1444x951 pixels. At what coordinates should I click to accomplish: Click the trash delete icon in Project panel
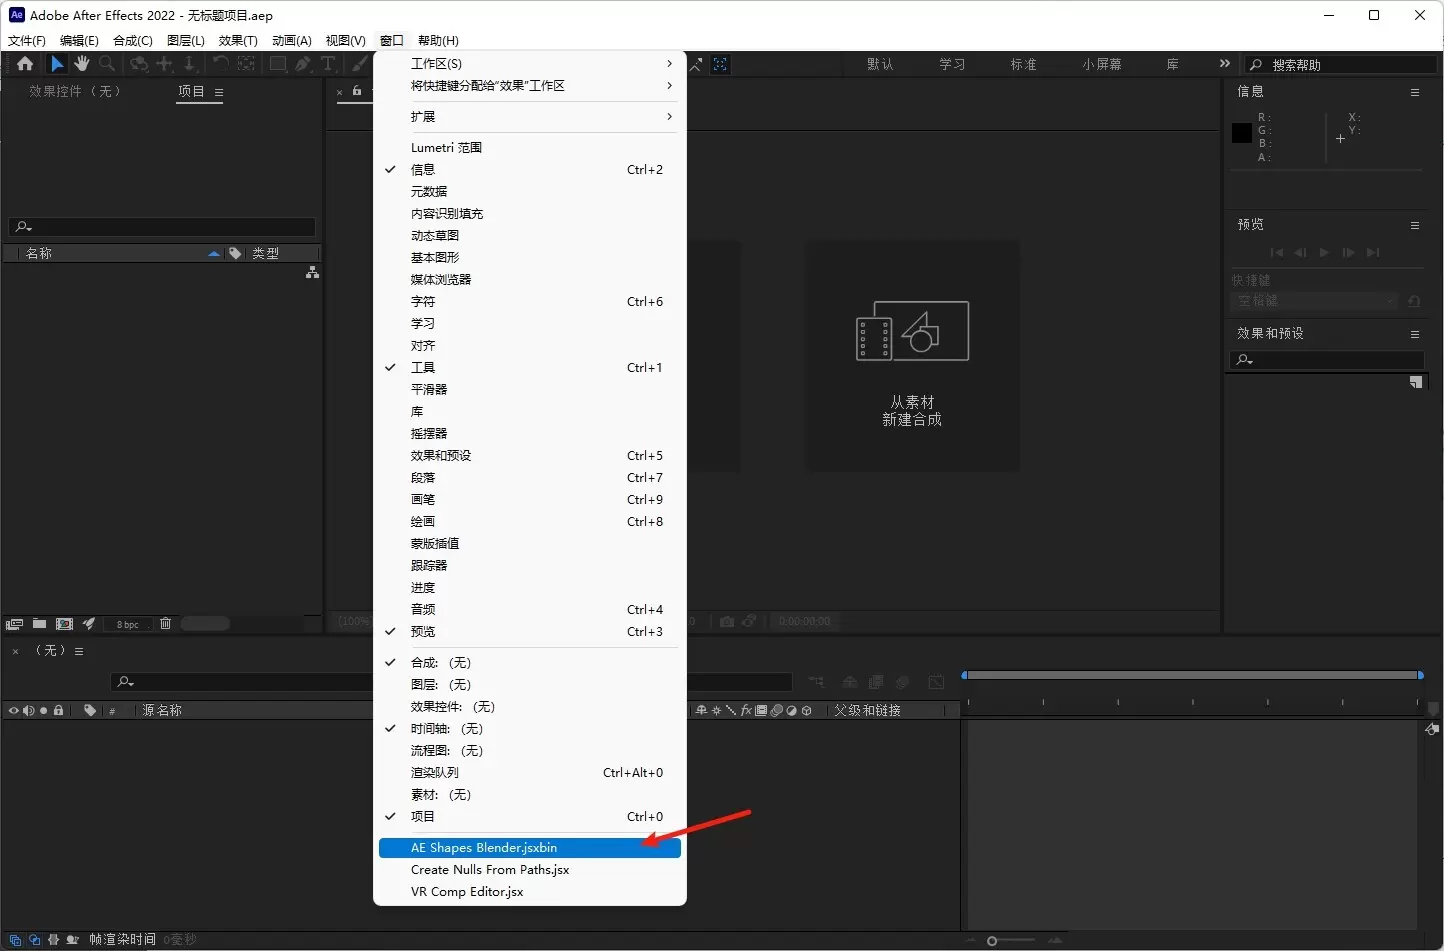(x=165, y=624)
